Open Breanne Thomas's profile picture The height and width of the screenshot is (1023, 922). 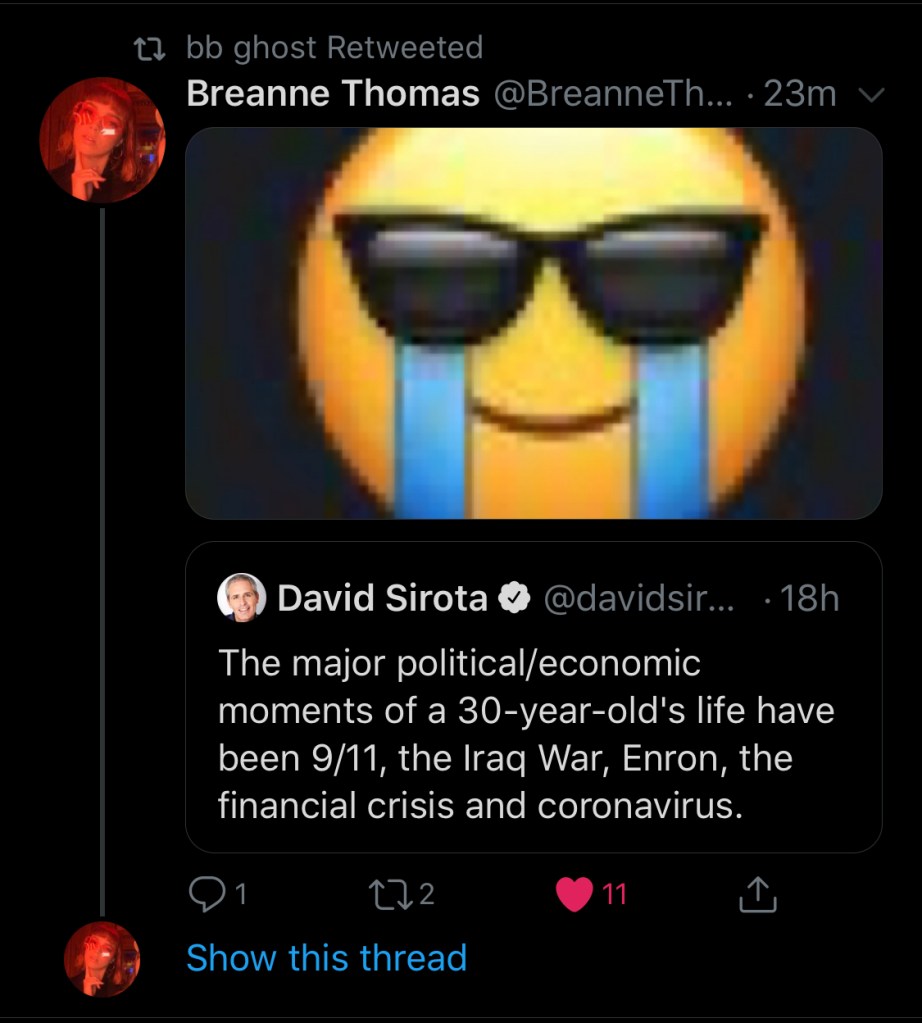pyautogui.click(x=101, y=140)
